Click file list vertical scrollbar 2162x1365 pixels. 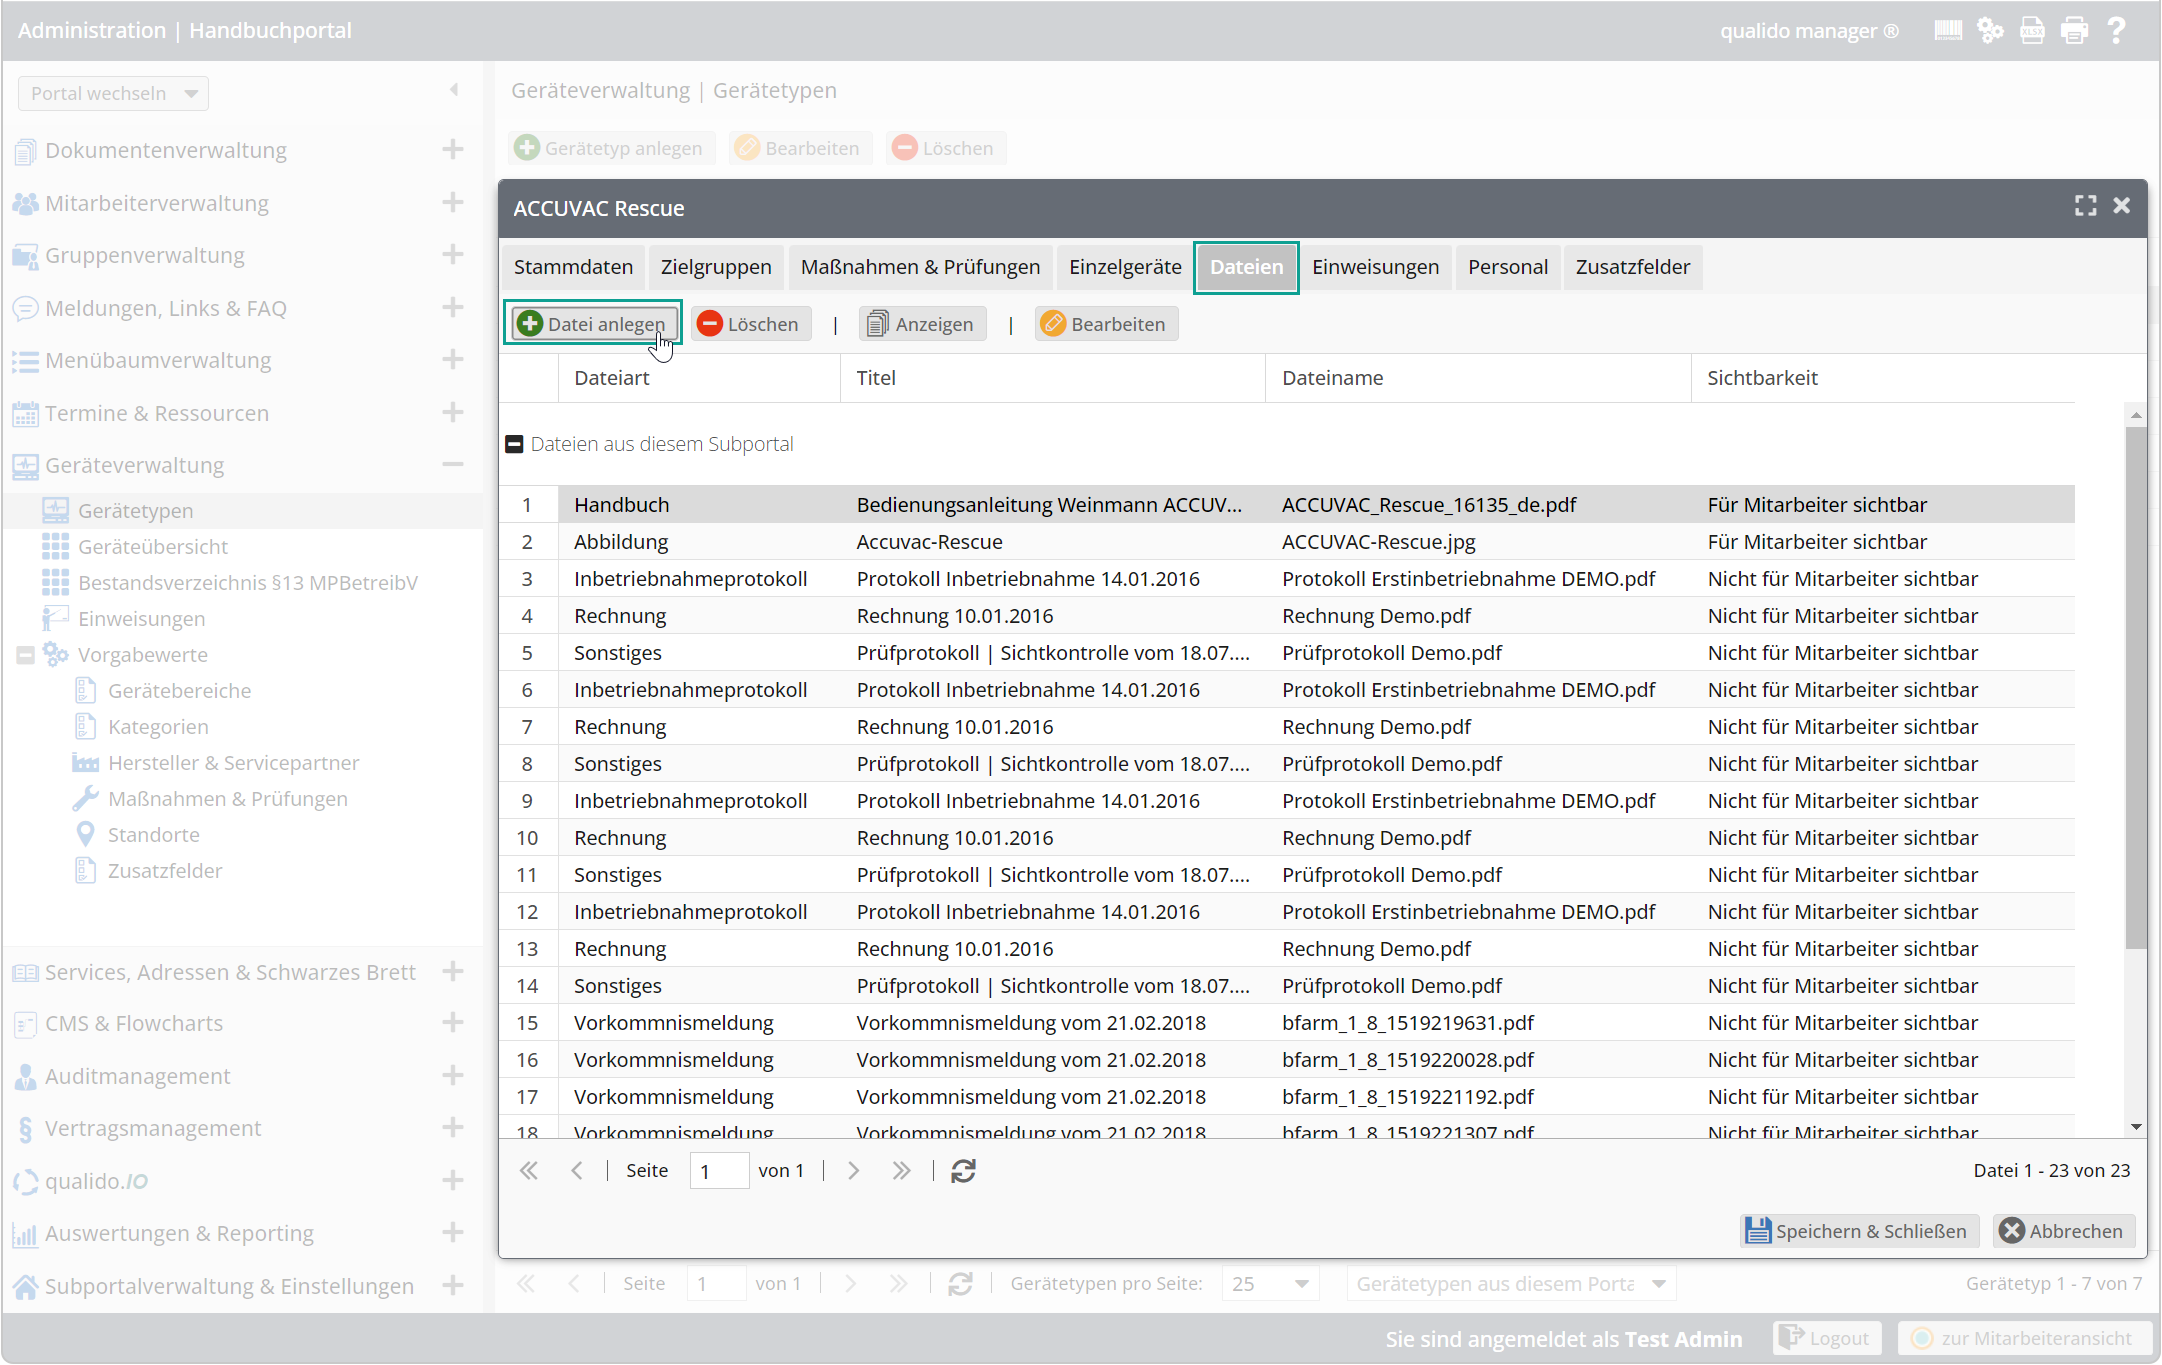(2136, 688)
